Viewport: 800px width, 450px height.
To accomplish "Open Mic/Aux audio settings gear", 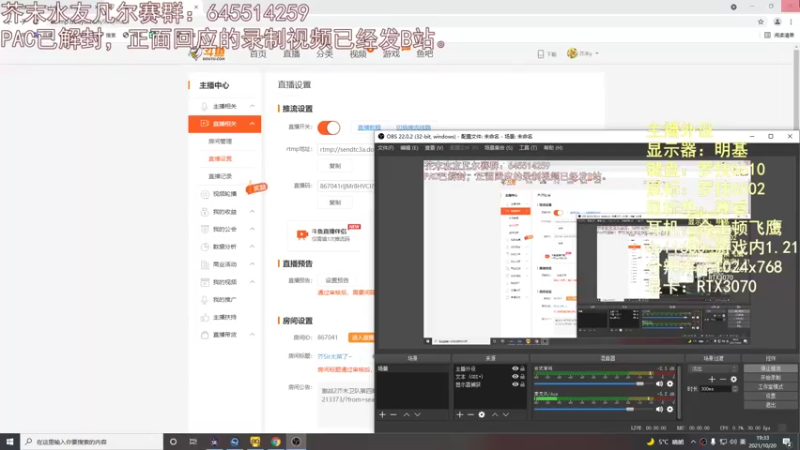I will click(670, 409).
